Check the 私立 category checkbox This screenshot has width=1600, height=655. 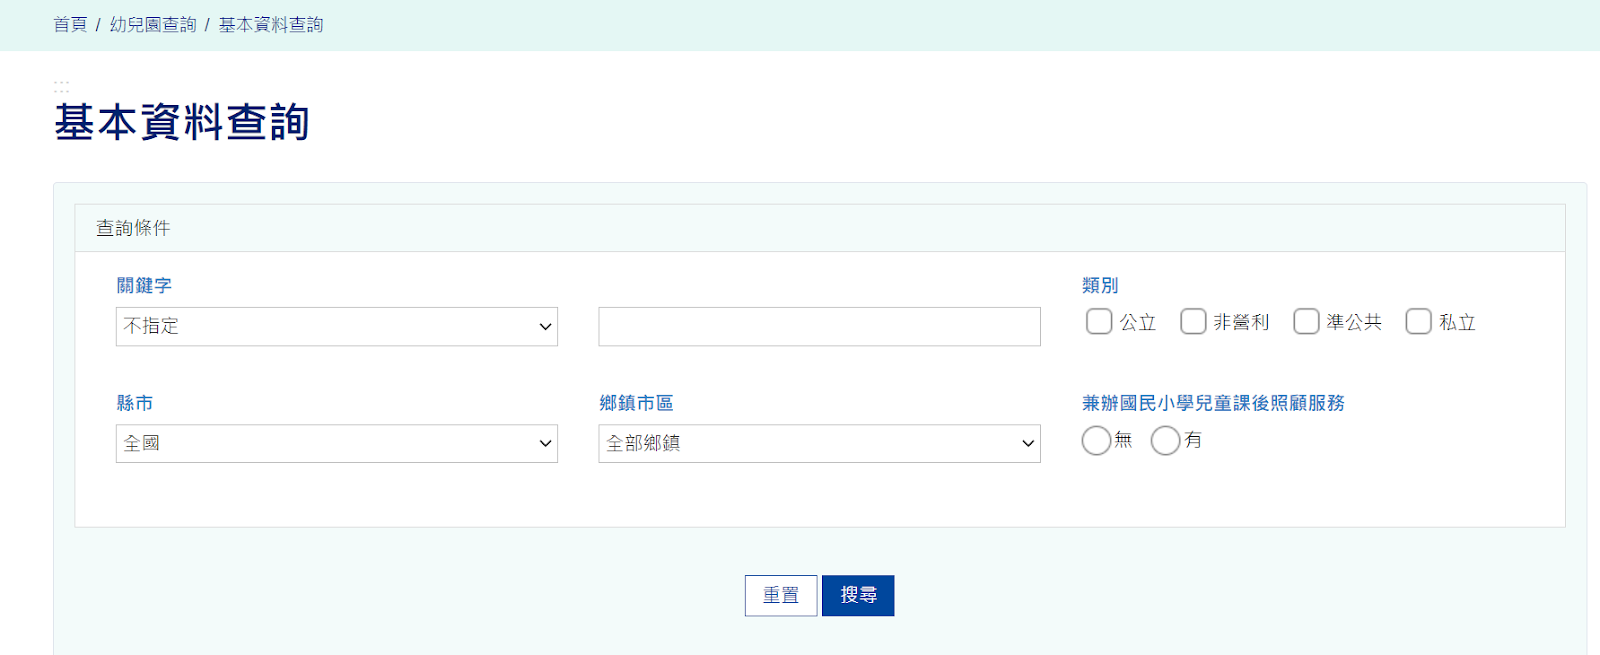click(x=1418, y=321)
